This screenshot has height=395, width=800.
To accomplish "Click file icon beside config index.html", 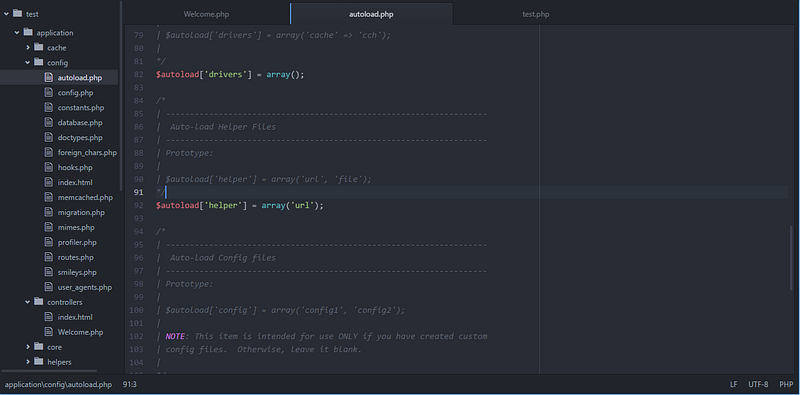I will click(48, 182).
